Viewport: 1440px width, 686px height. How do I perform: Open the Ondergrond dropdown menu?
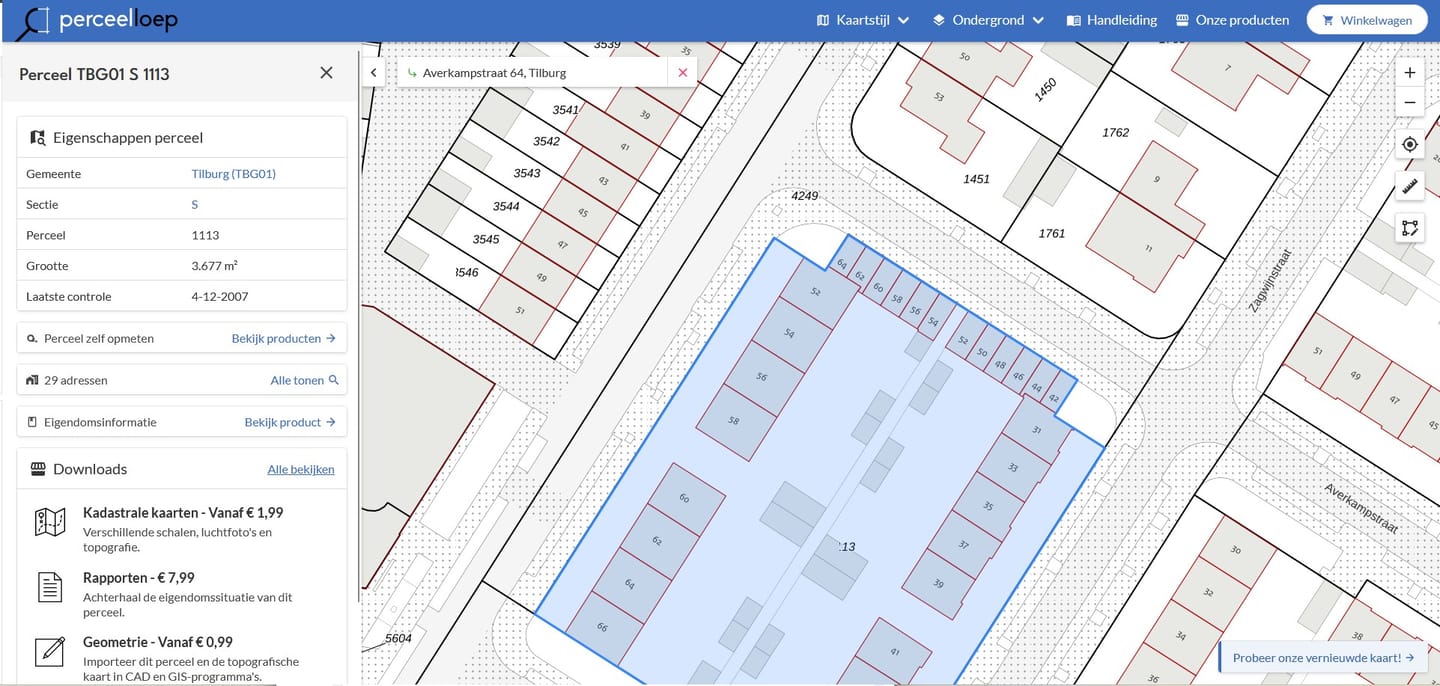(x=988, y=20)
